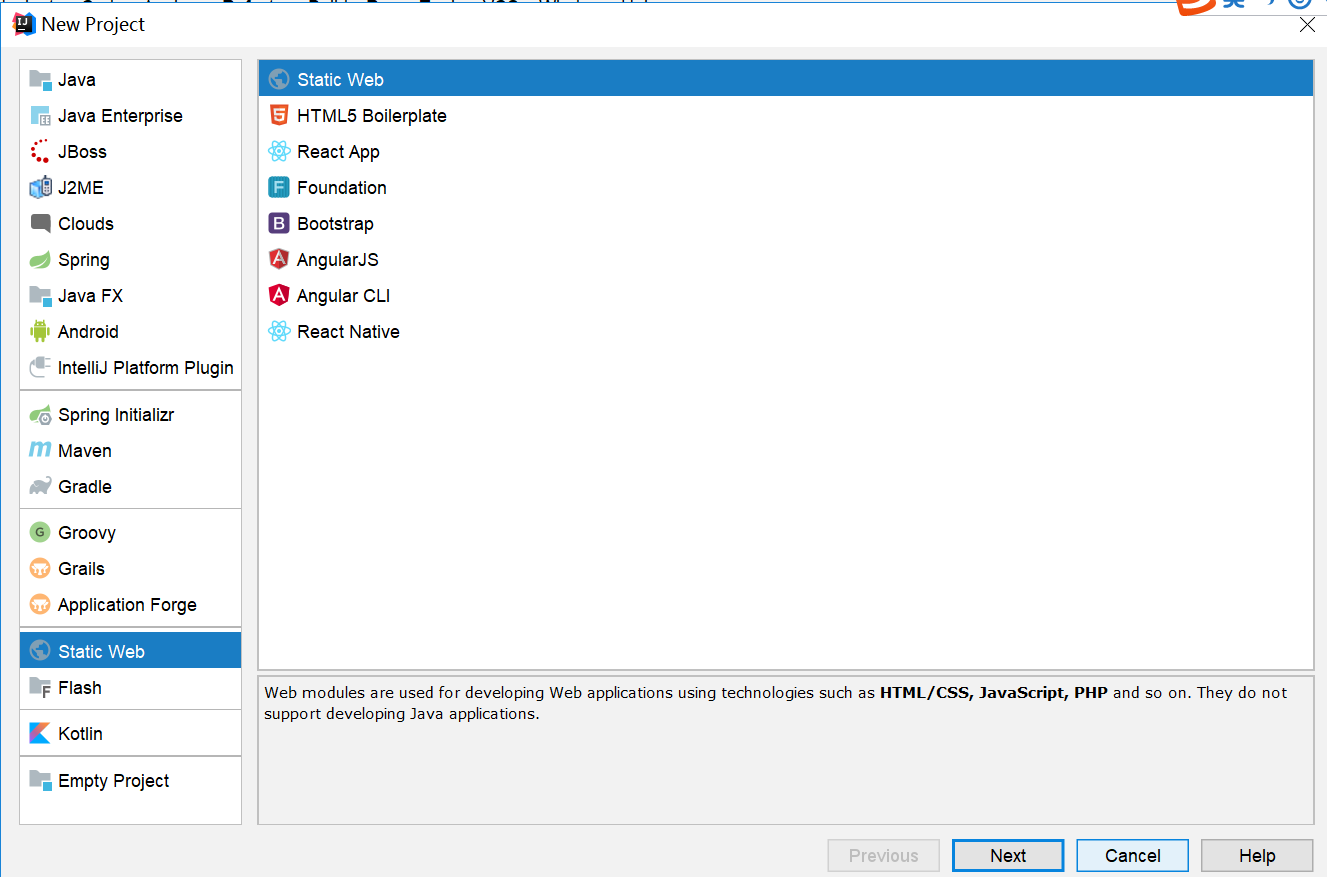Choose the HTML5 Boilerplate template label
Screen dimensions: 1327x877
click(x=372, y=116)
